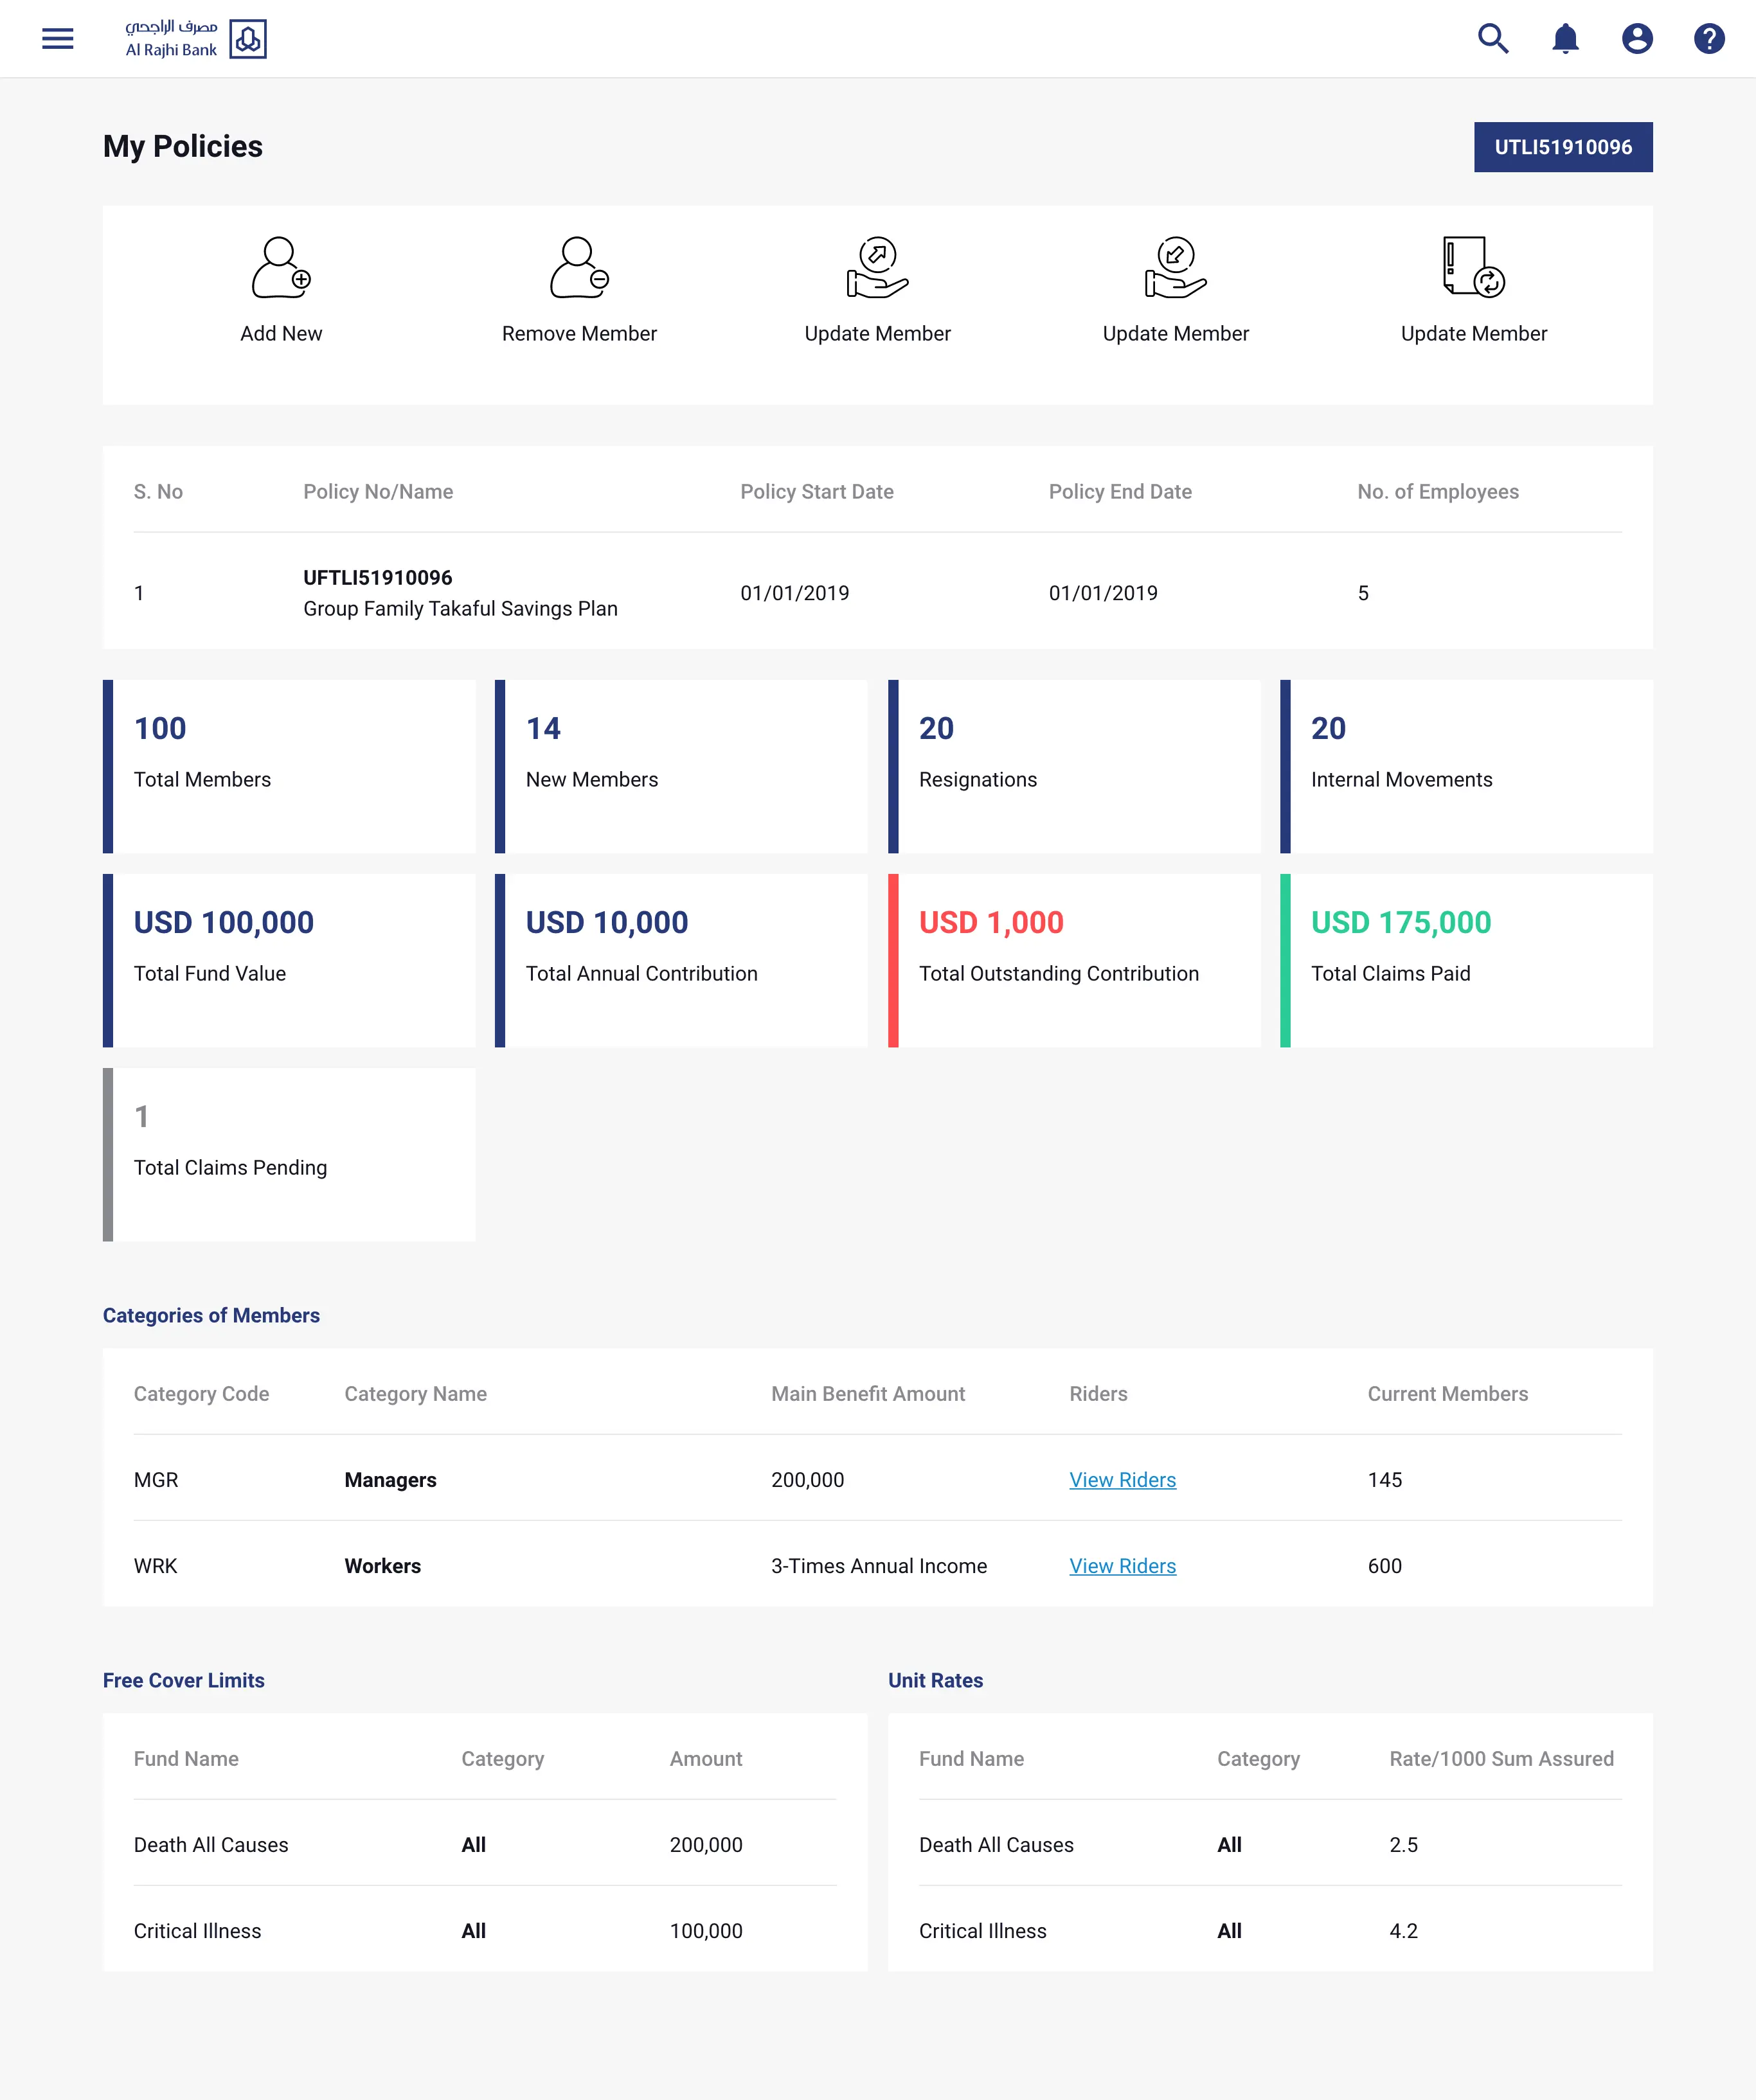This screenshot has width=1756, height=2100.
Task: Click Update Member icon with outgoing arrow
Action: 877,268
